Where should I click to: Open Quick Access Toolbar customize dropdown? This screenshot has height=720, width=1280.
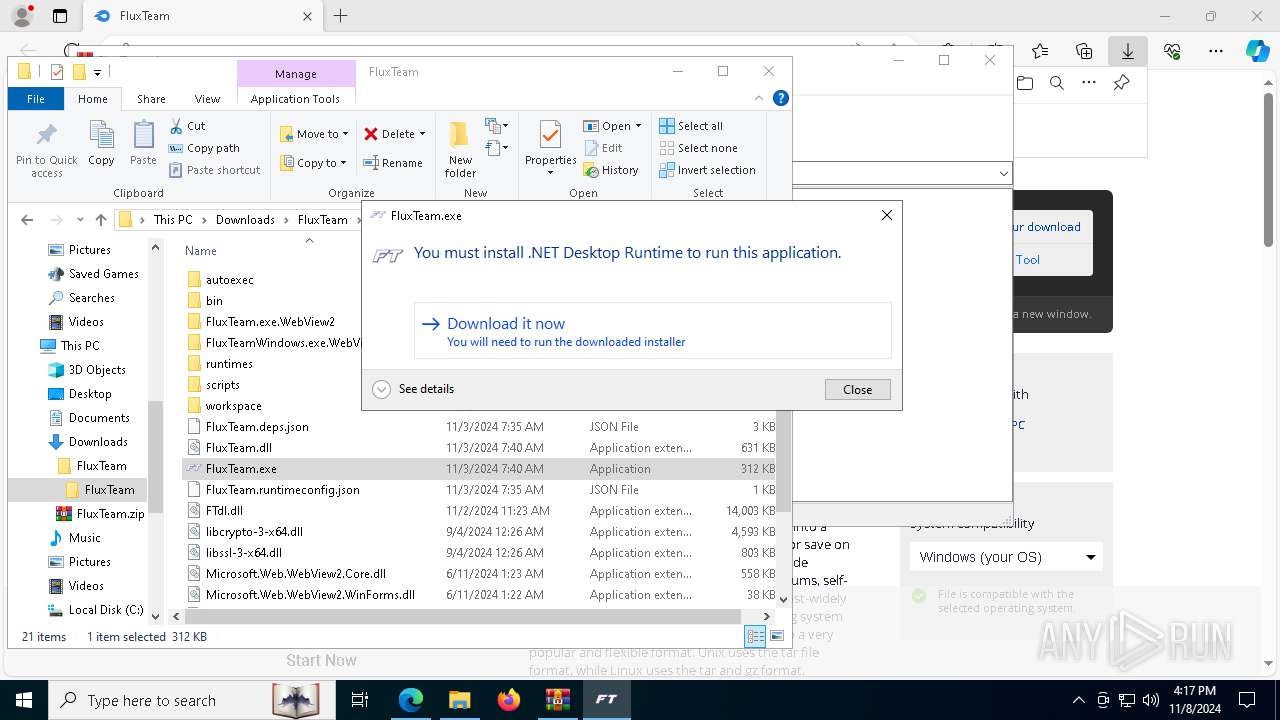tap(97, 72)
